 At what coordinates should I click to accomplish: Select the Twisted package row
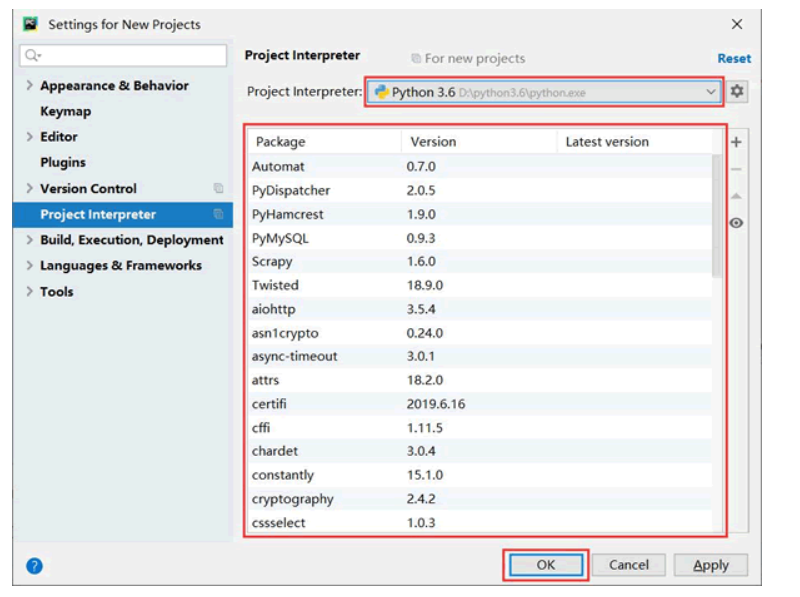pyautogui.click(x=480, y=285)
